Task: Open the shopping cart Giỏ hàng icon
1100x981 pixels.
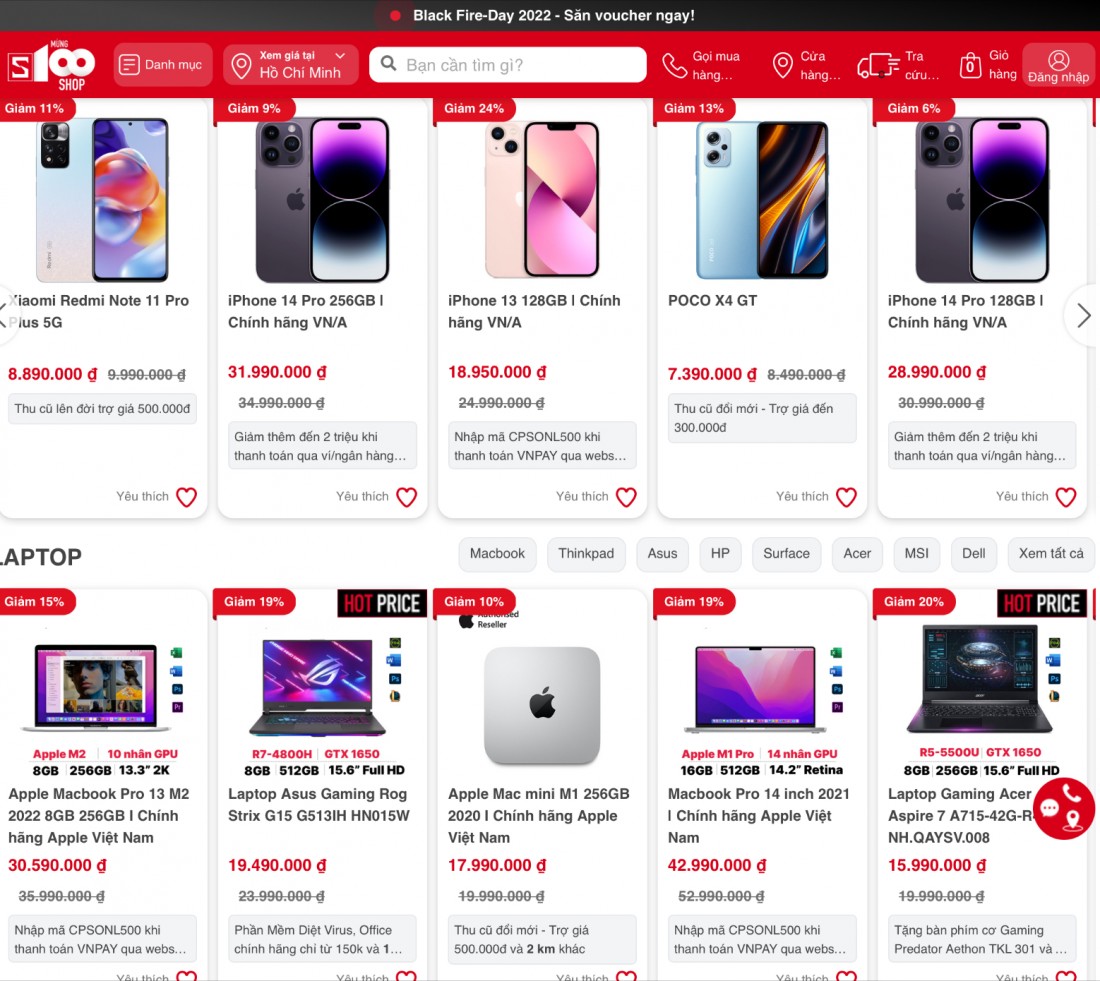Action: click(970, 65)
